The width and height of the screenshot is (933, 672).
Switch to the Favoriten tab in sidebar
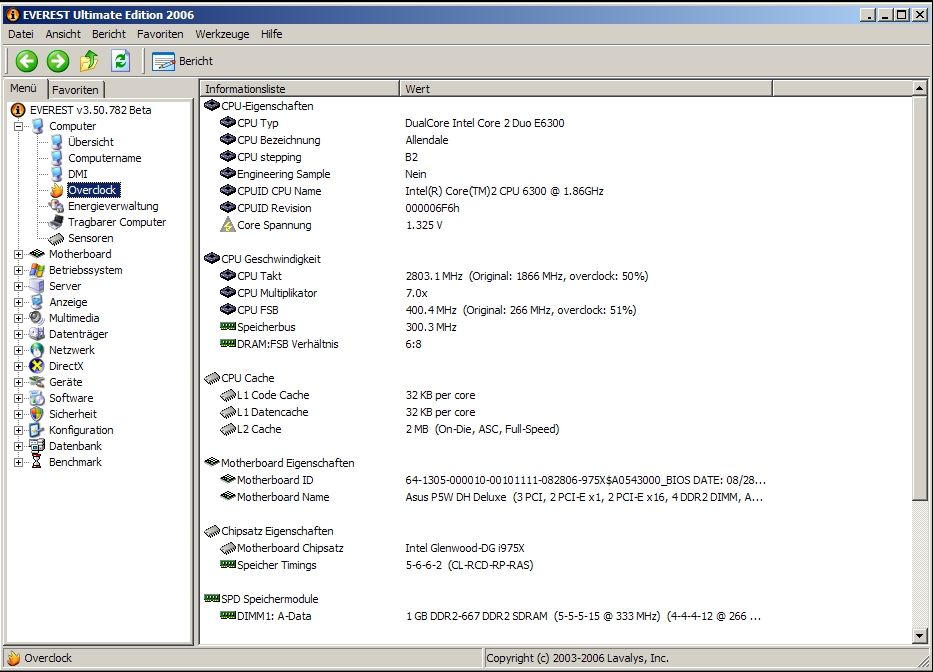coord(76,90)
